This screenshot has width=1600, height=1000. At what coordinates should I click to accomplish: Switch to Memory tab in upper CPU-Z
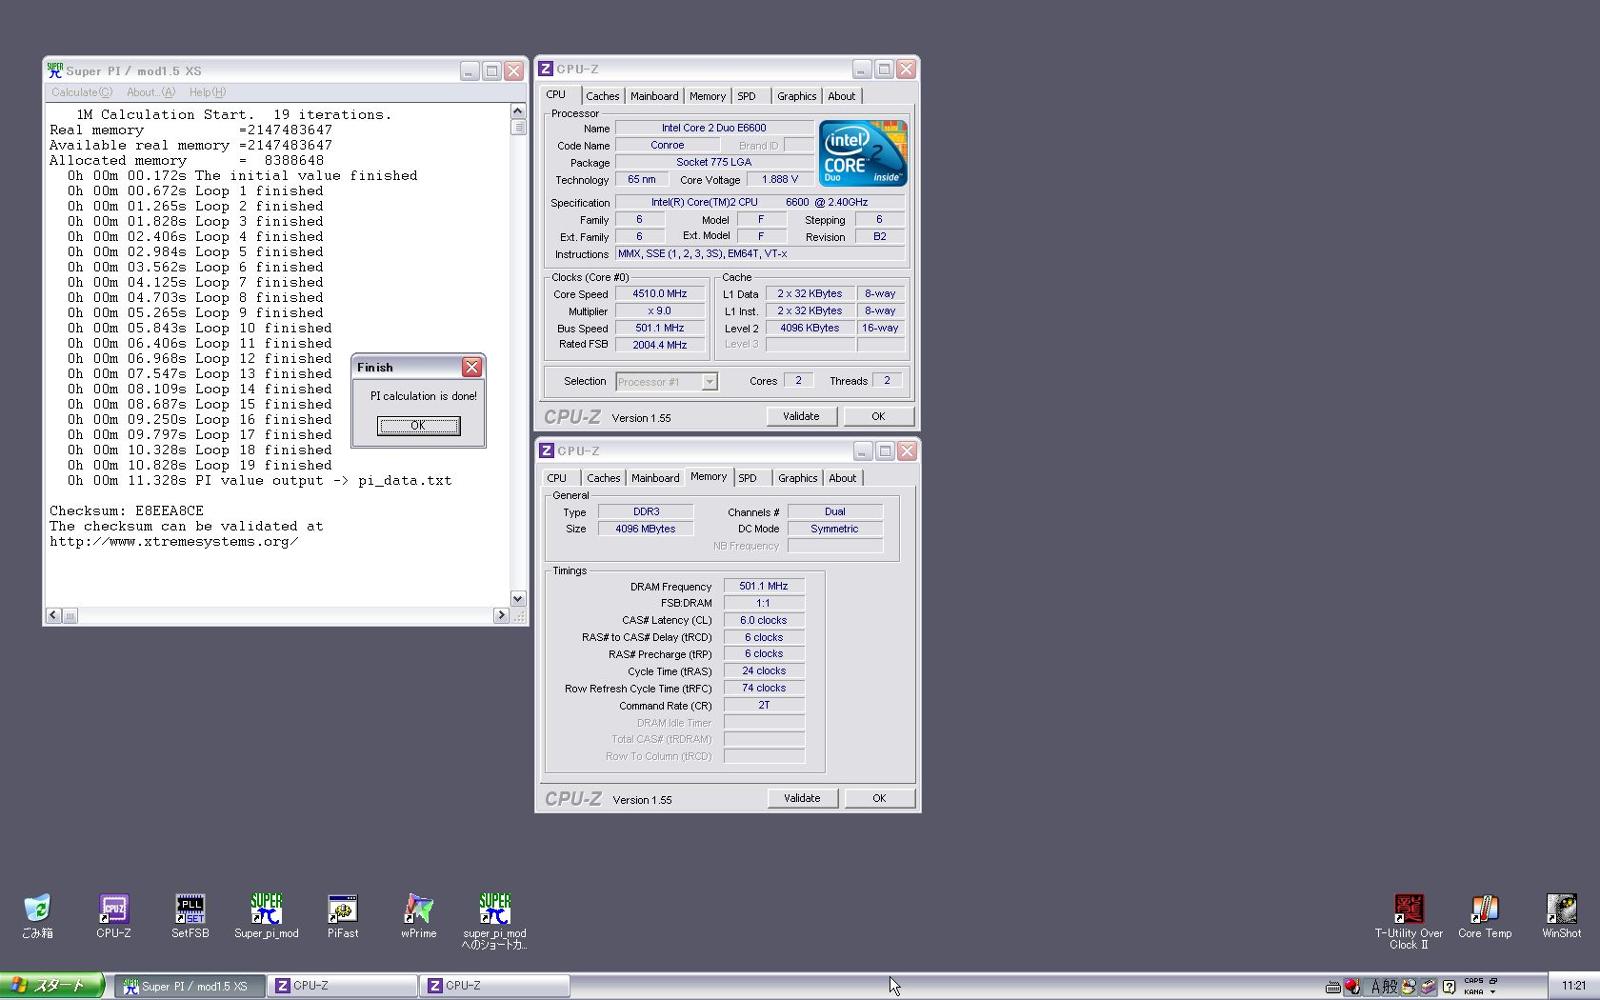[707, 96]
